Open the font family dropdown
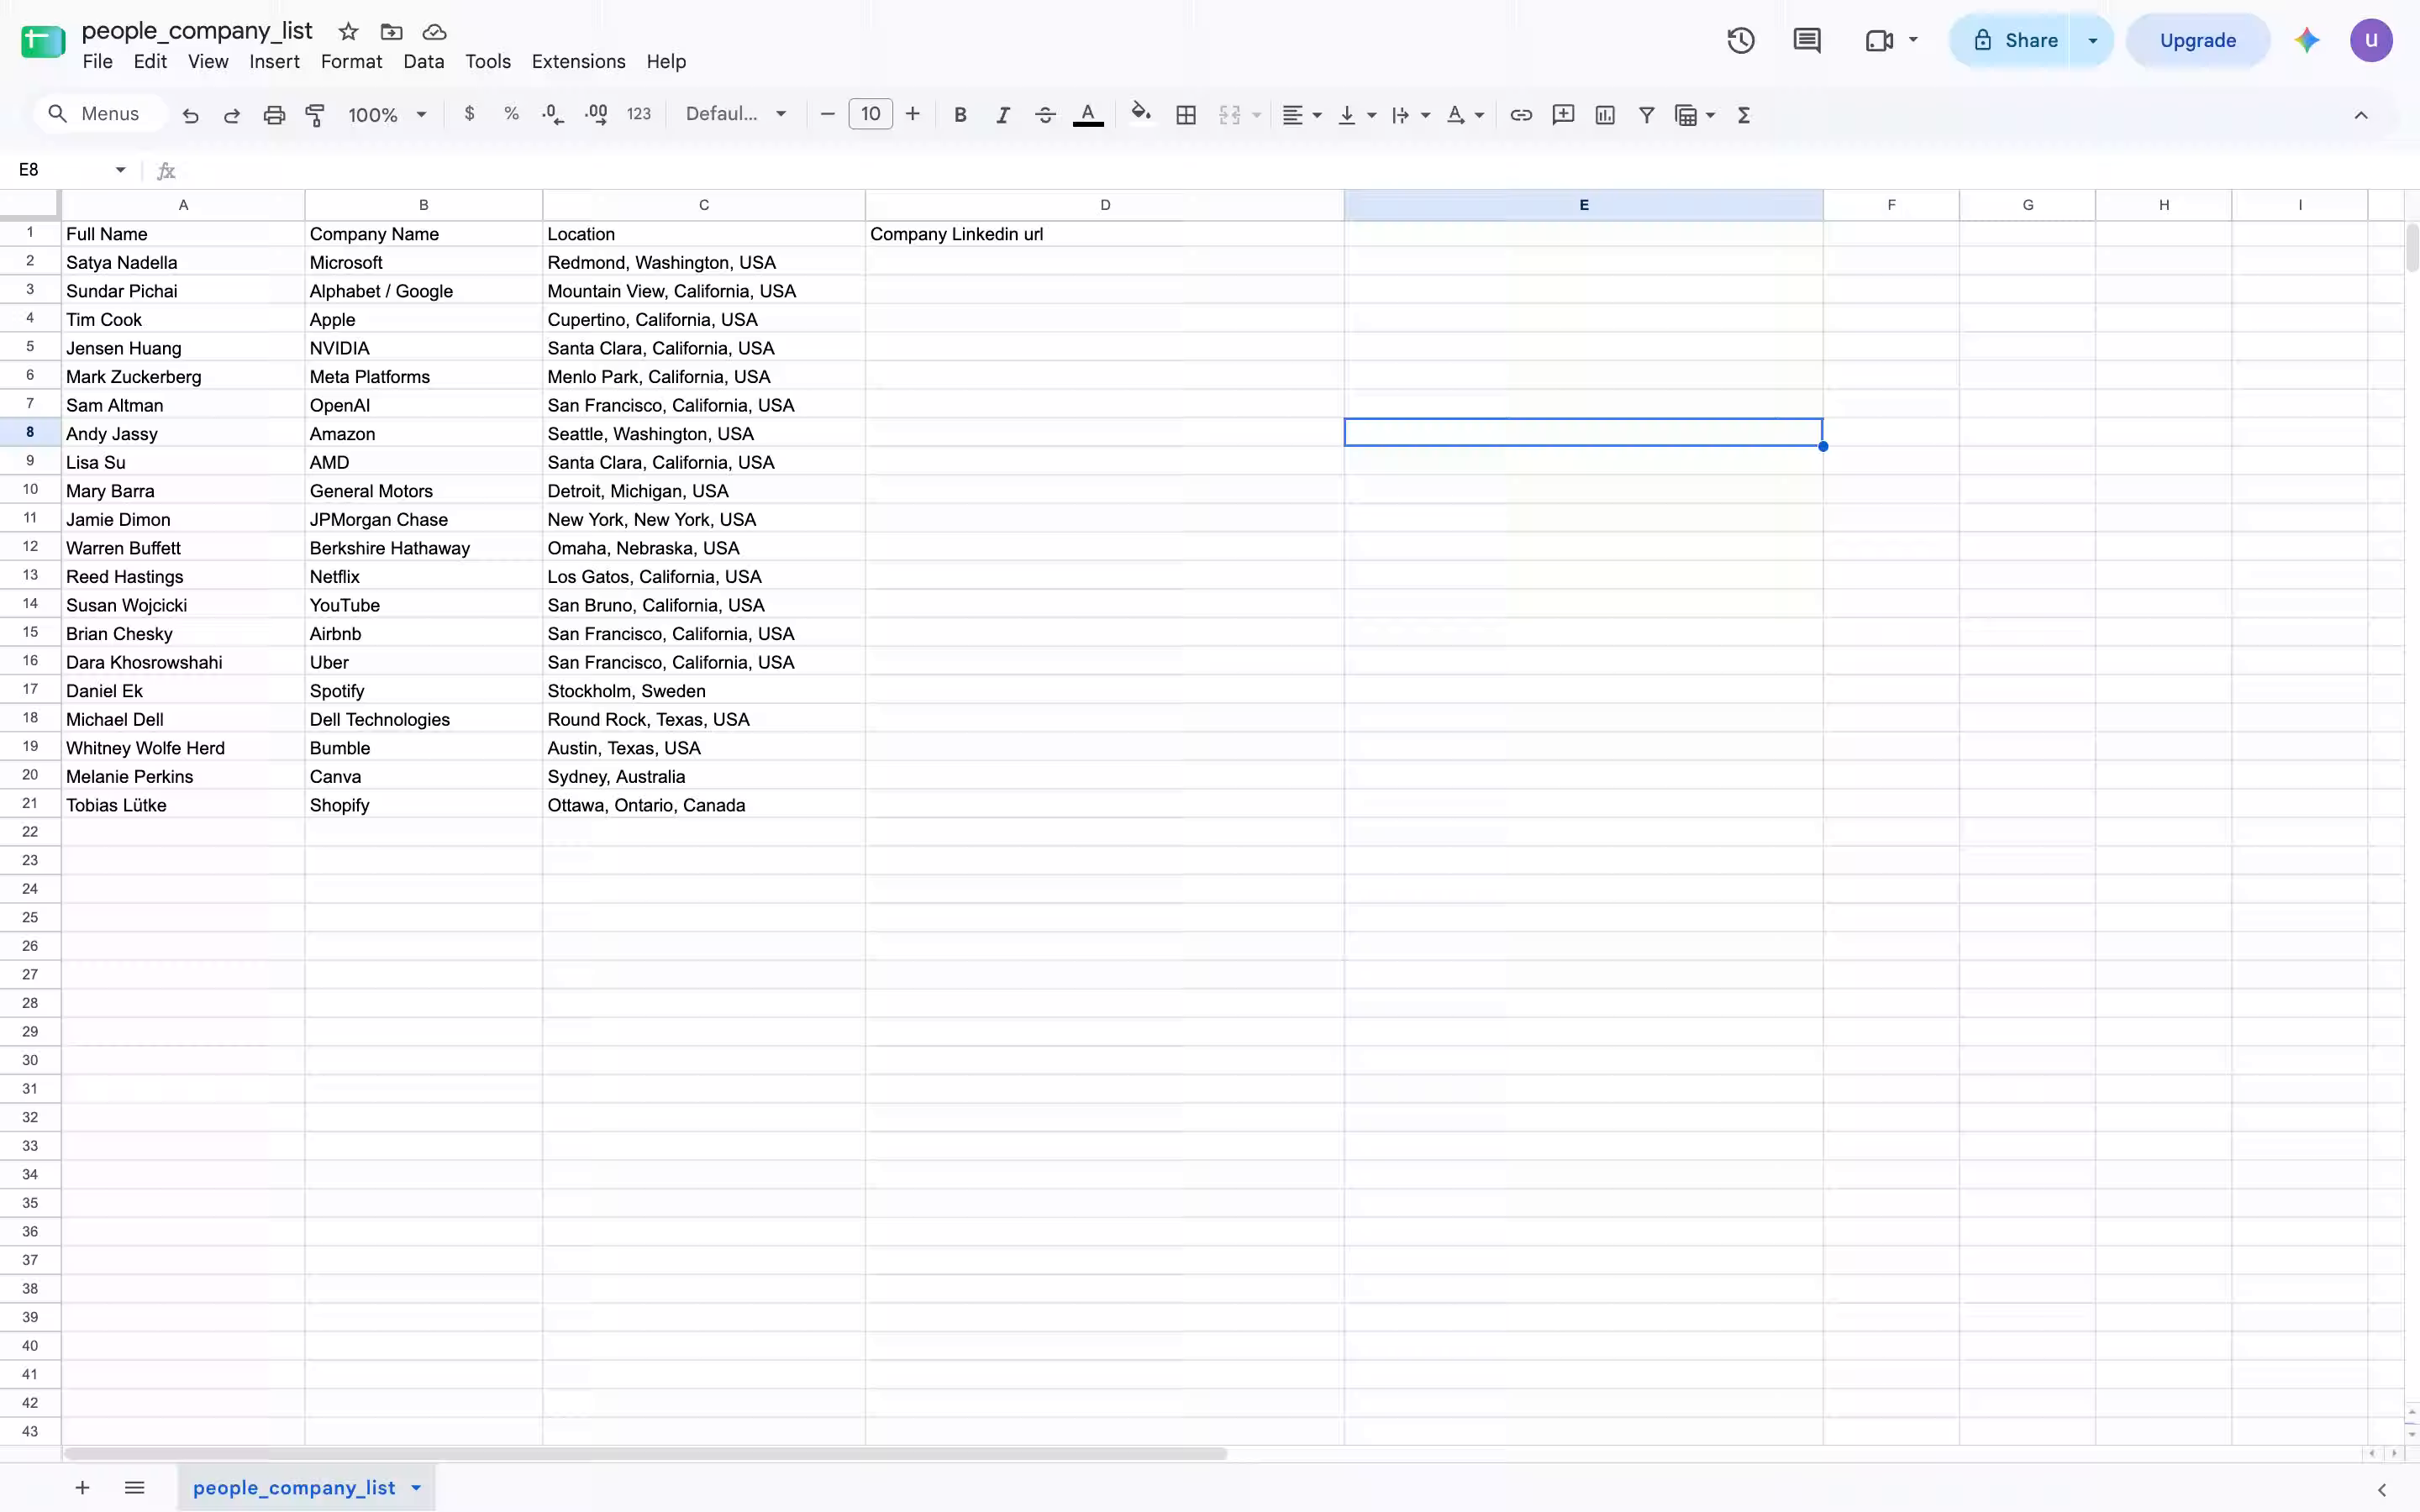The height and width of the screenshot is (1512, 2420). click(736, 115)
